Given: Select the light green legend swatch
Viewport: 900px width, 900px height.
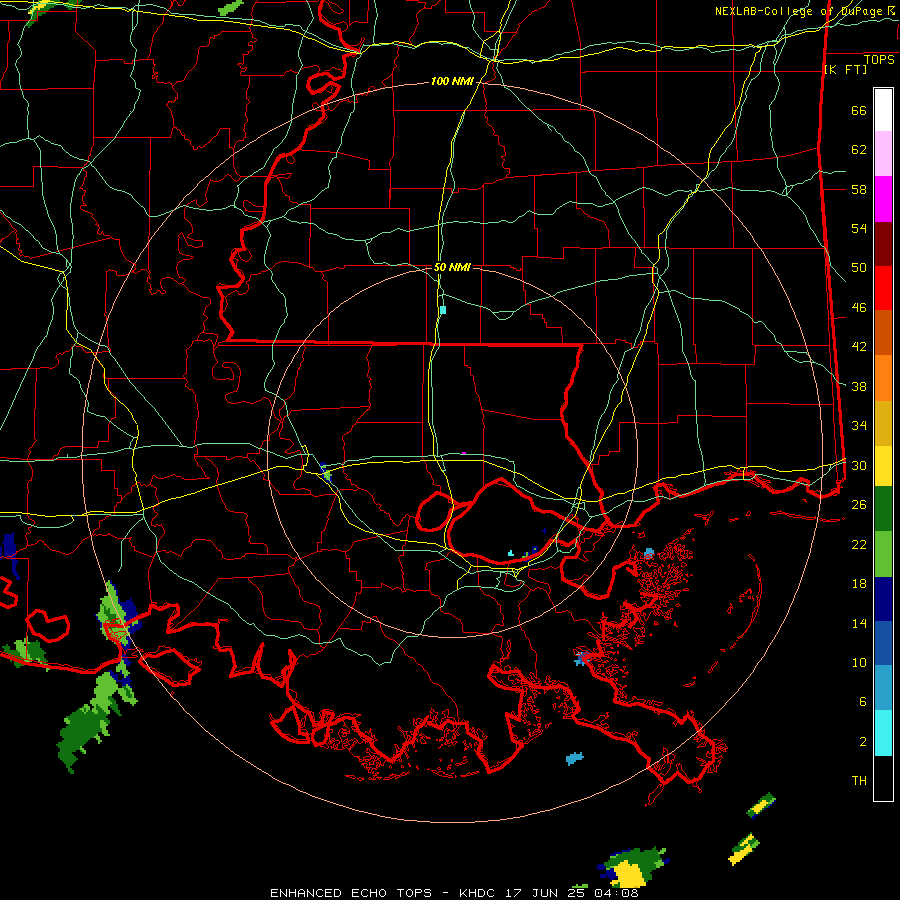Looking at the screenshot, I should pyautogui.click(x=883, y=554).
